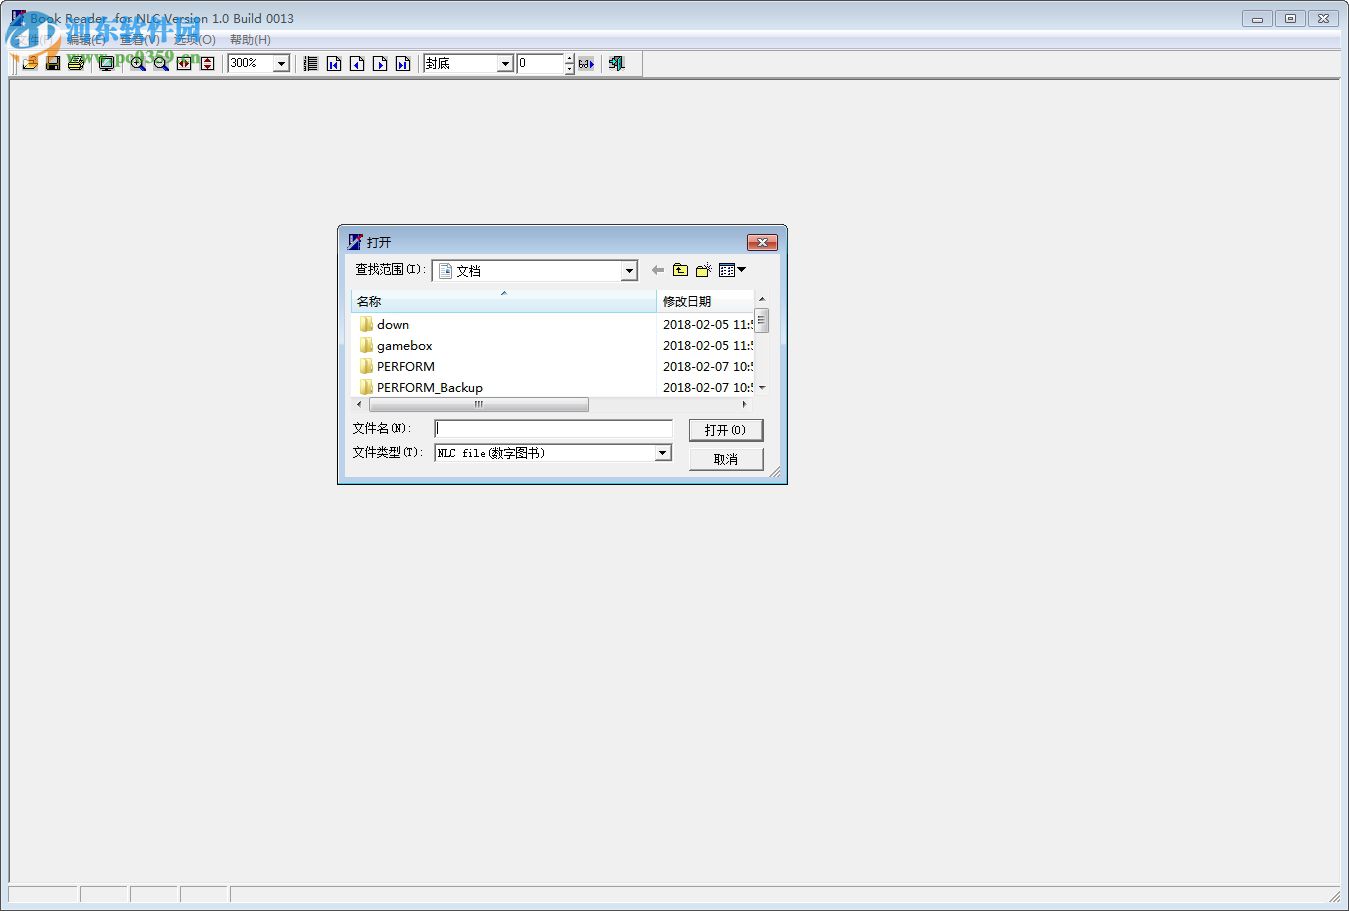This screenshot has width=1349, height=911.
Task: Click the 取消 button
Action: tap(726, 459)
